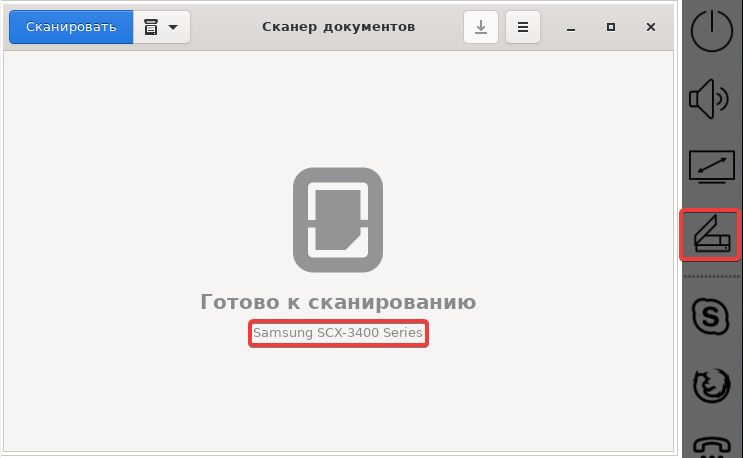Image resolution: width=743 pixels, height=458 pixels.
Task: Open the volume speaker icon
Action: click(711, 99)
